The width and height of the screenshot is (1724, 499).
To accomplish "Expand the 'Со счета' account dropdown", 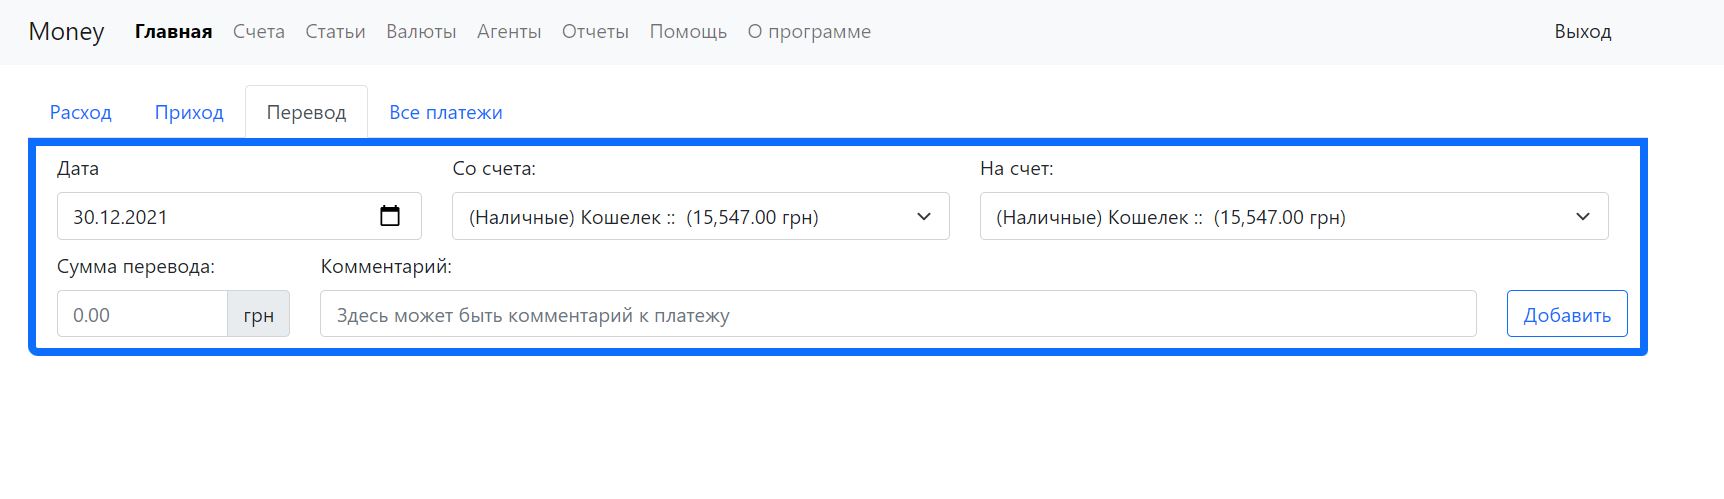I will click(700, 217).
